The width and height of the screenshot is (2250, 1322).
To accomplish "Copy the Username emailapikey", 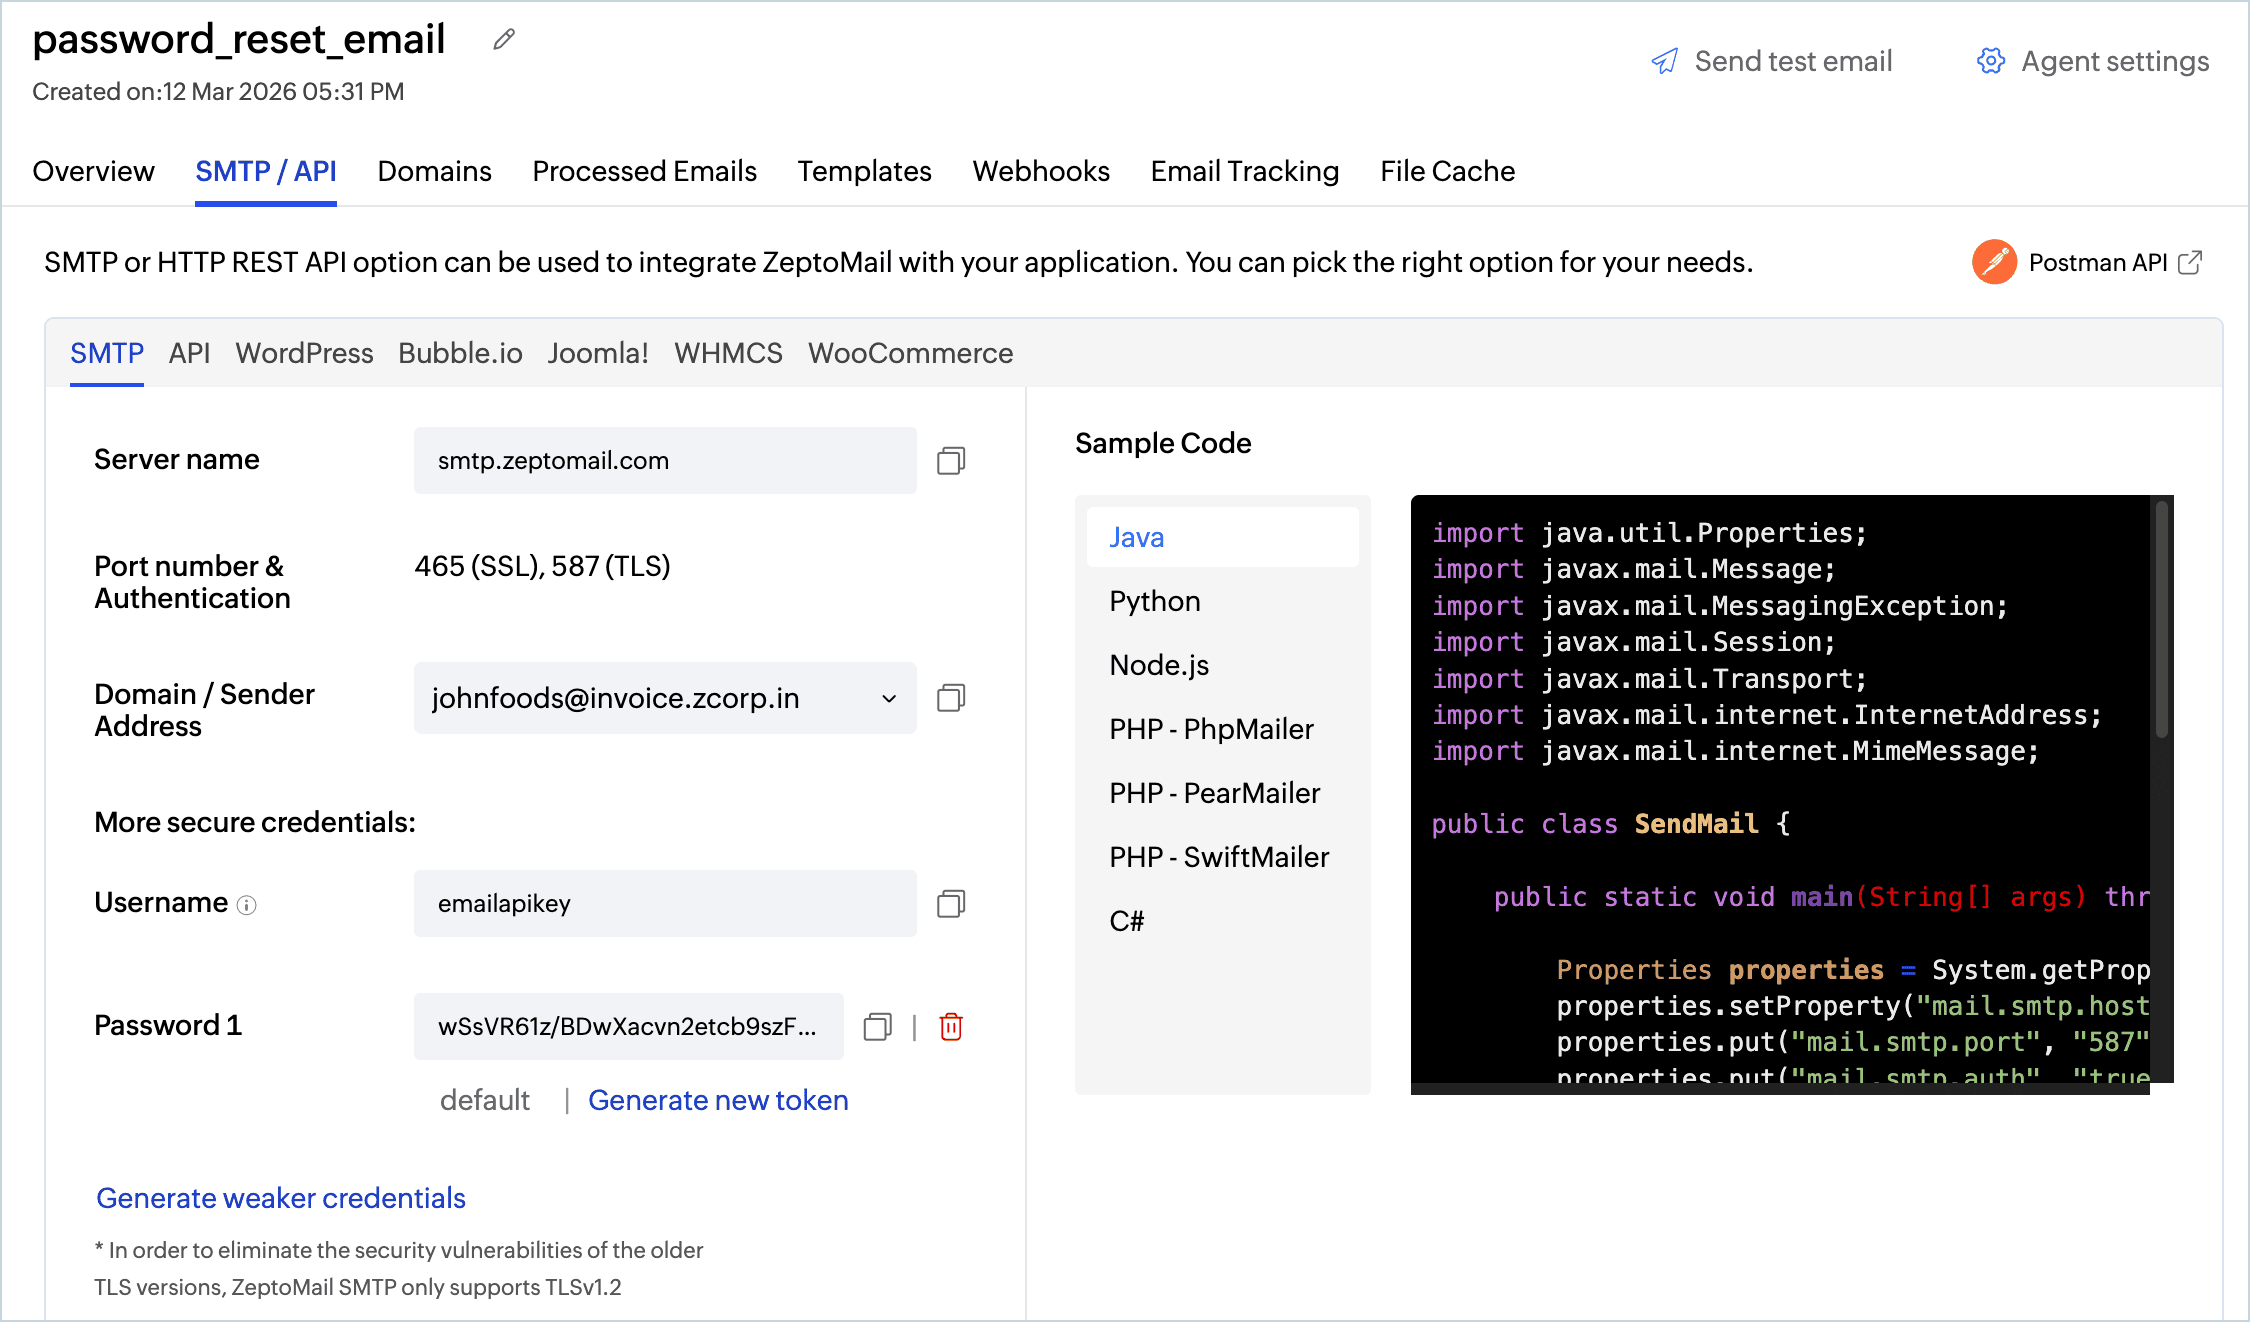I will coord(951,904).
